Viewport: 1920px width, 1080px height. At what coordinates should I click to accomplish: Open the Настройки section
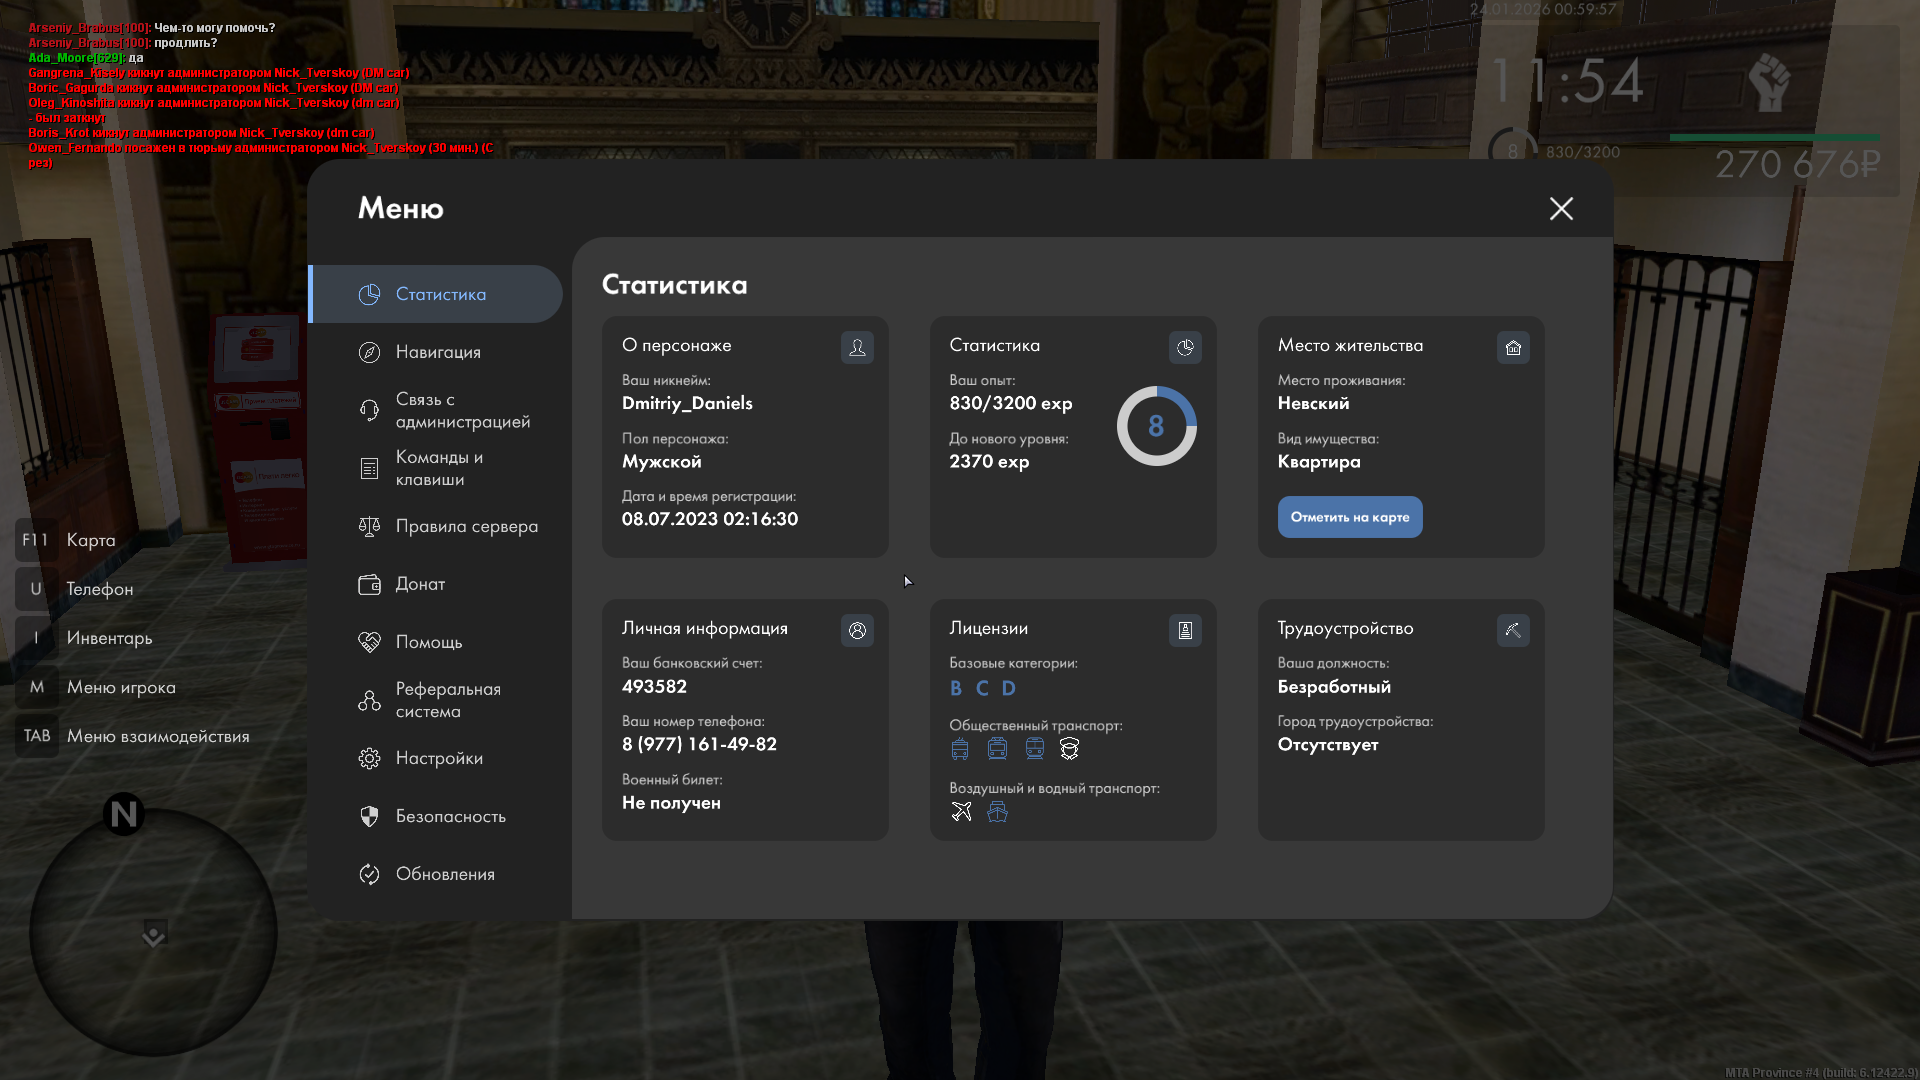pos(438,758)
